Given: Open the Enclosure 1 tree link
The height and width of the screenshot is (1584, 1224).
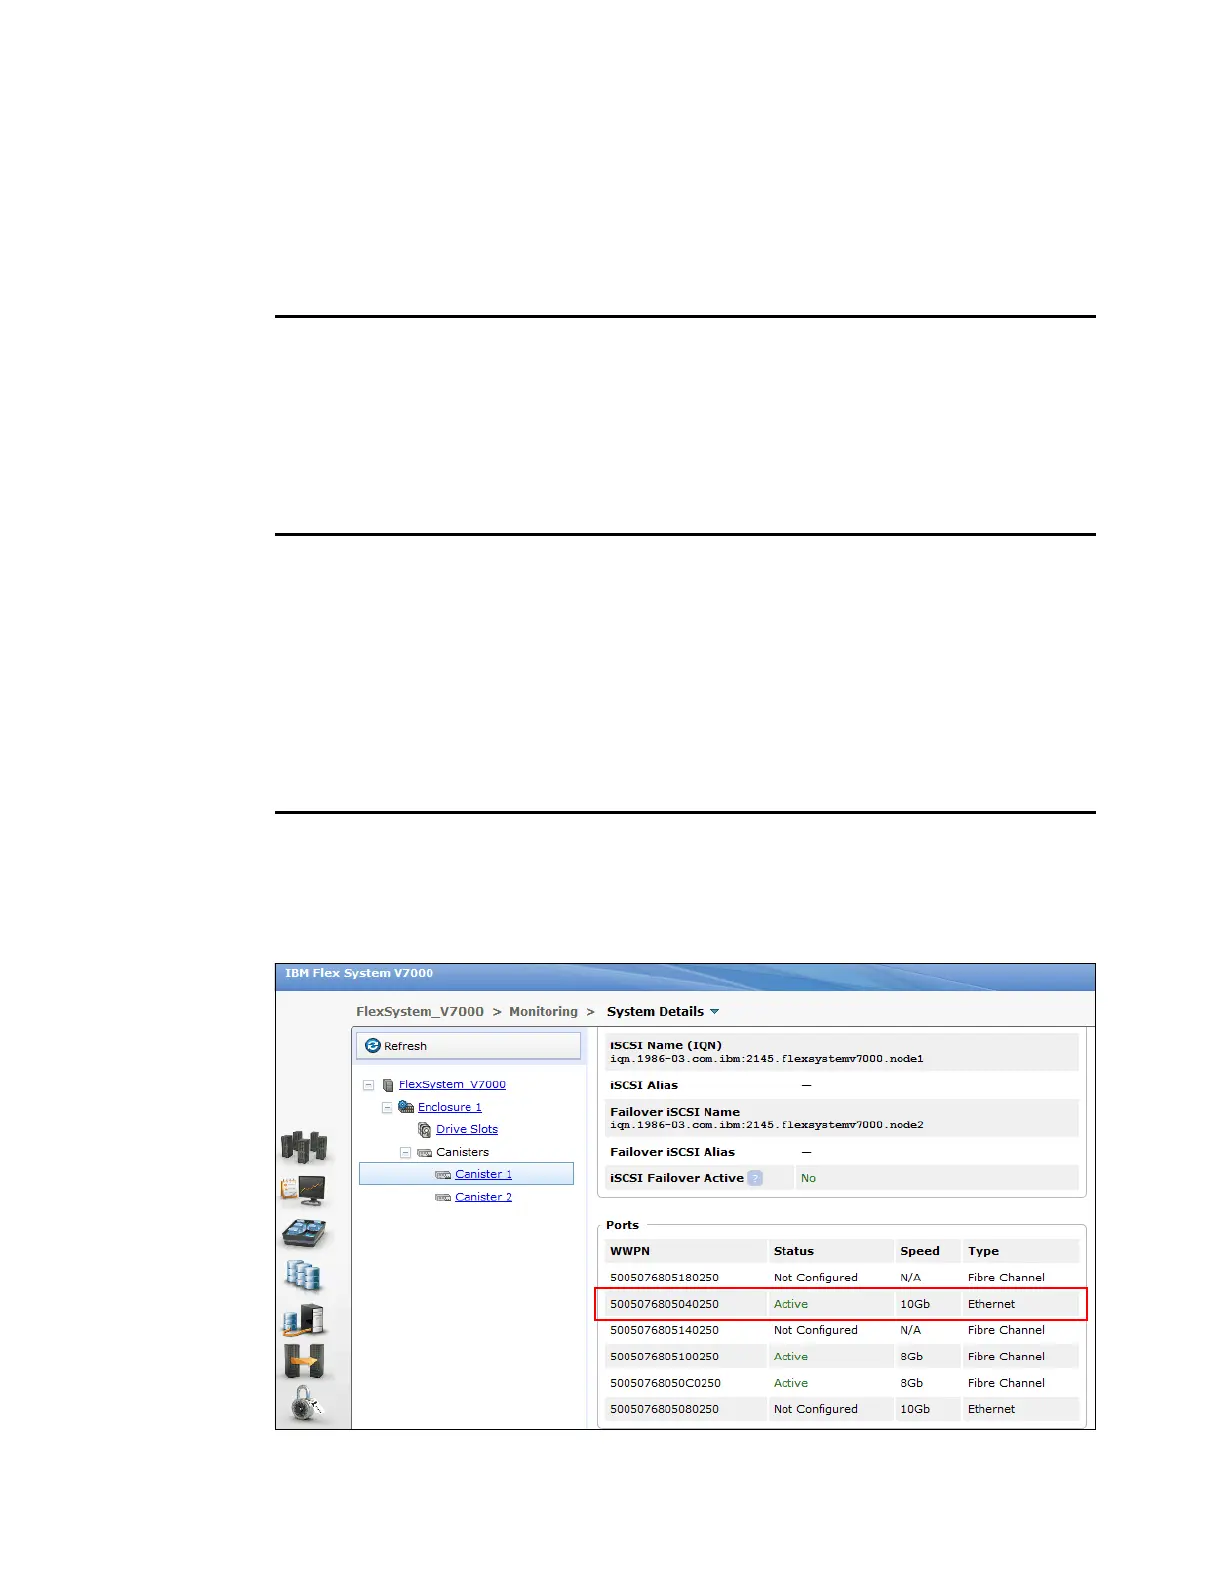Looking at the screenshot, I should [449, 1107].
